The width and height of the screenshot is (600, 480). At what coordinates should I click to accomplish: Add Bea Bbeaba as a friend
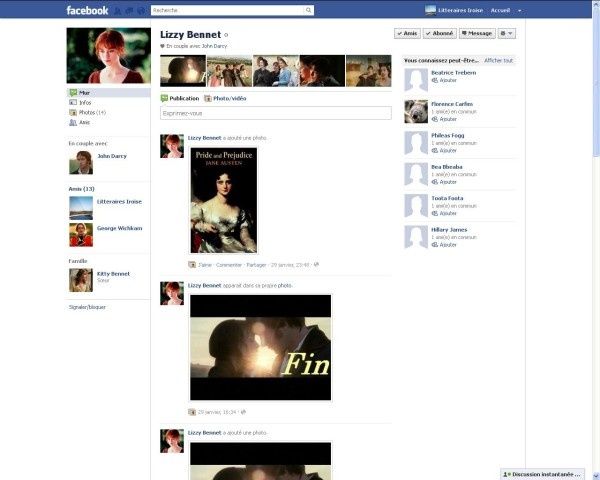(x=444, y=182)
